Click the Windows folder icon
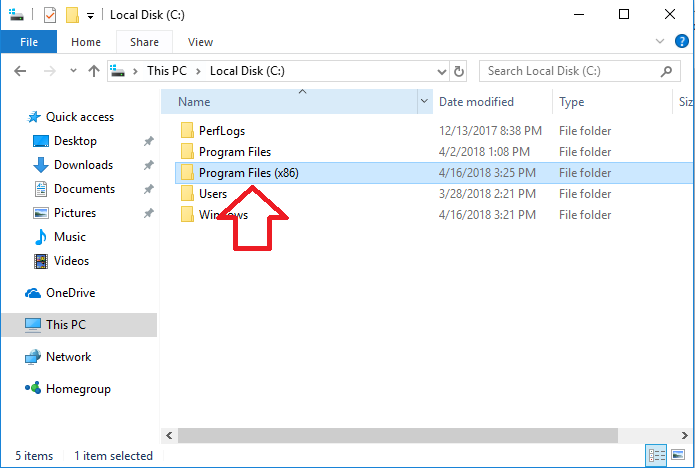The image size is (695, 468). [187, 214]
